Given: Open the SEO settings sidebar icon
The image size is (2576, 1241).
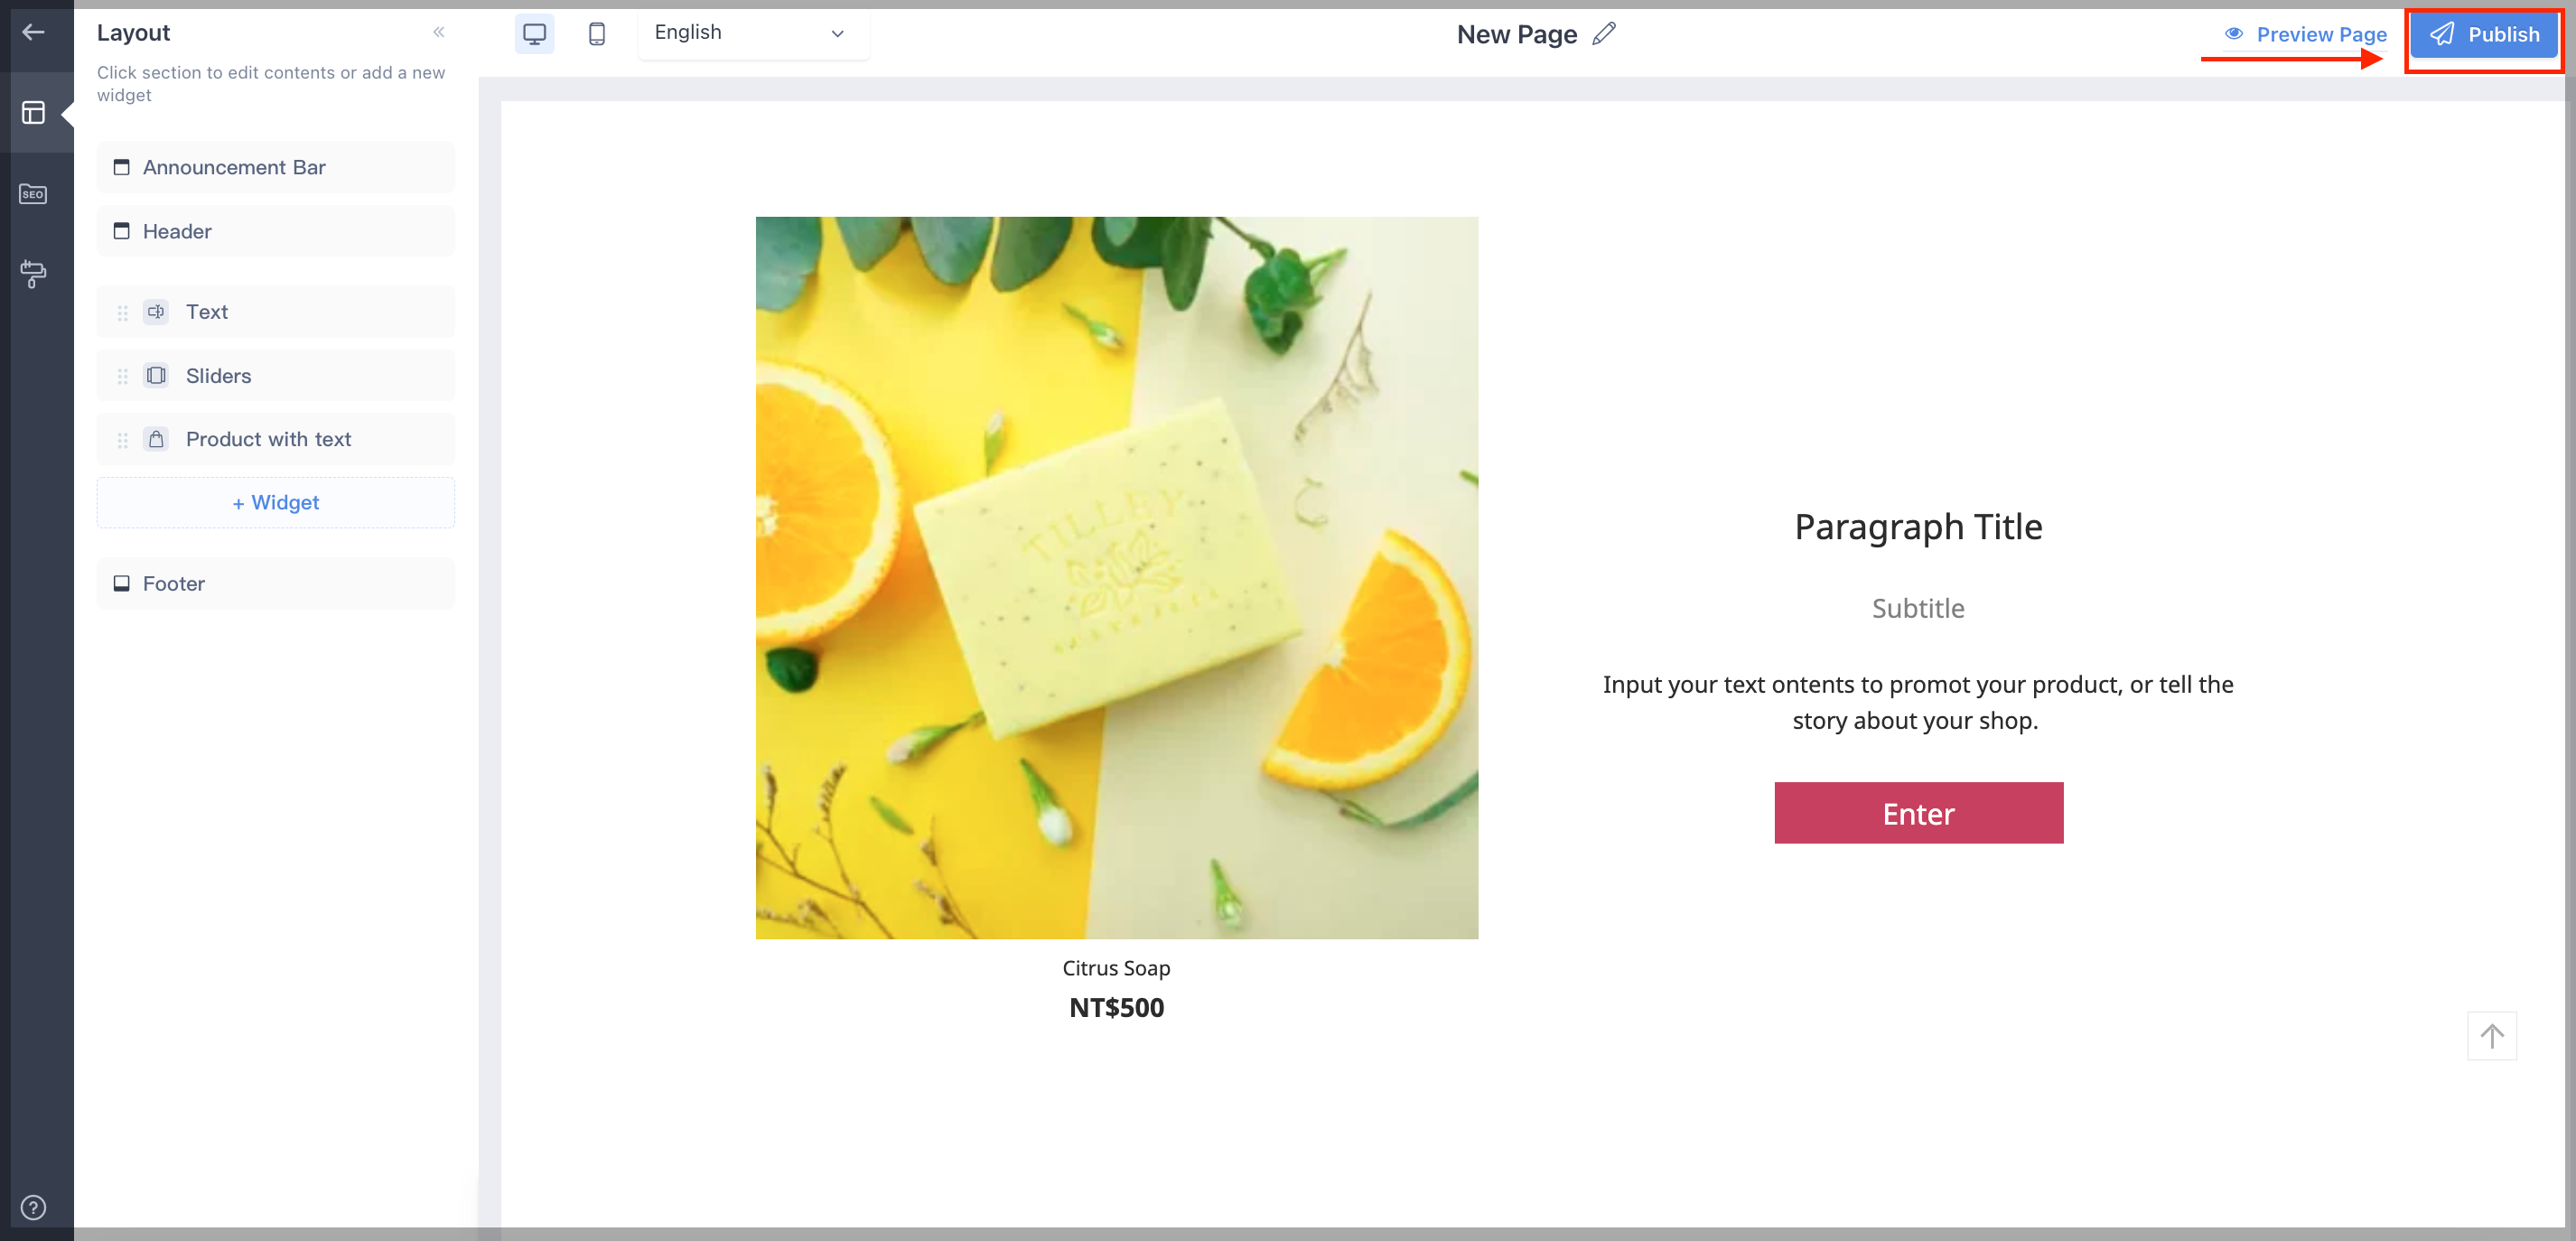Looking at the screenshot, I should (33, 194).
